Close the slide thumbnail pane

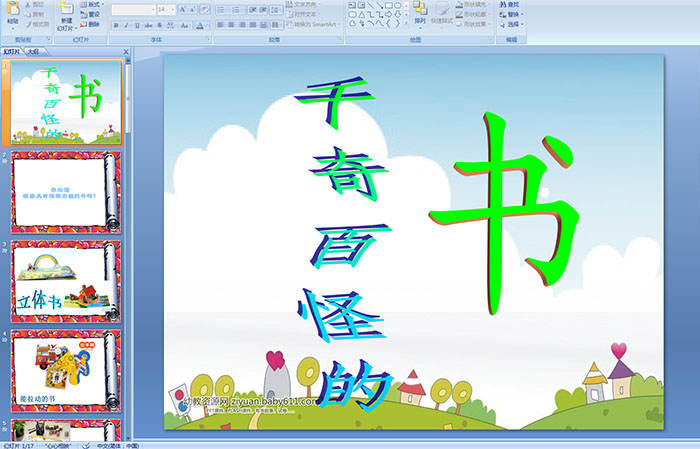[x=126, y=52]
